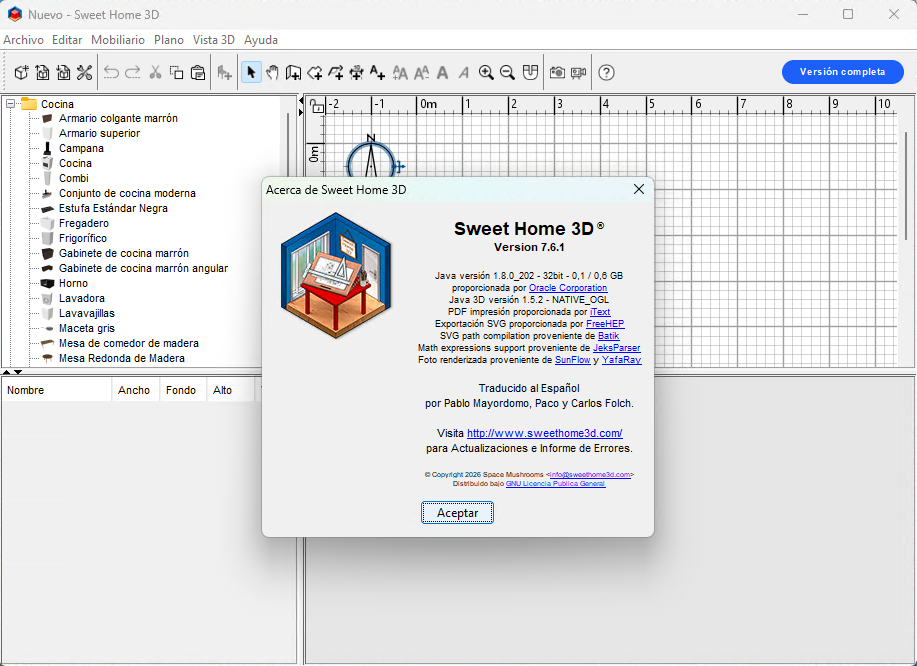917x666 pixels.
Task: Click the right-pointing arrow on plan divider
Action: click(301, 112)
